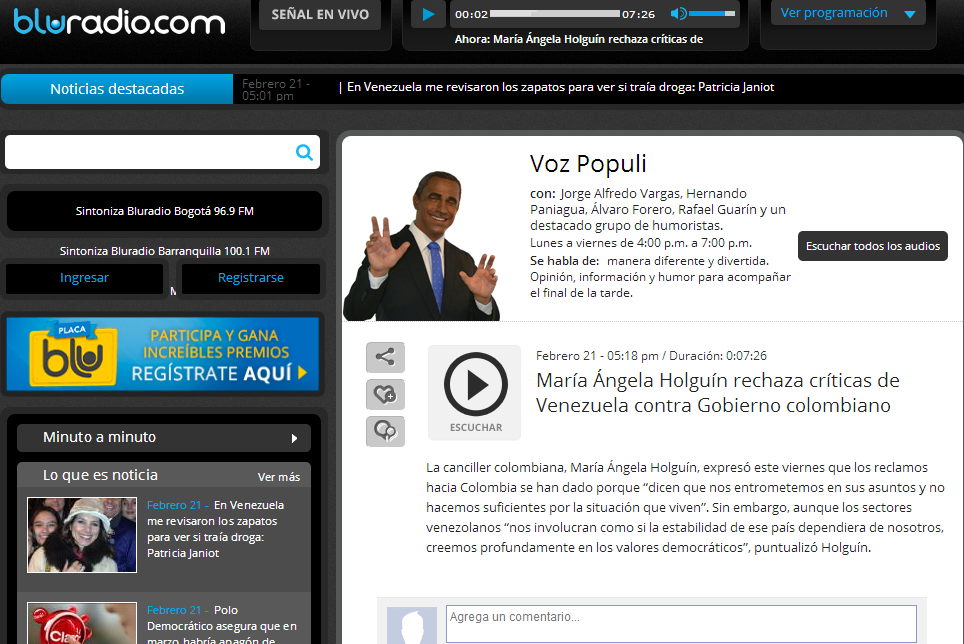Click the comments speech bubble icon
Image resolution: width=964 pixels, height=644 pixels.
pyautogui.click(x=385, y=431)
